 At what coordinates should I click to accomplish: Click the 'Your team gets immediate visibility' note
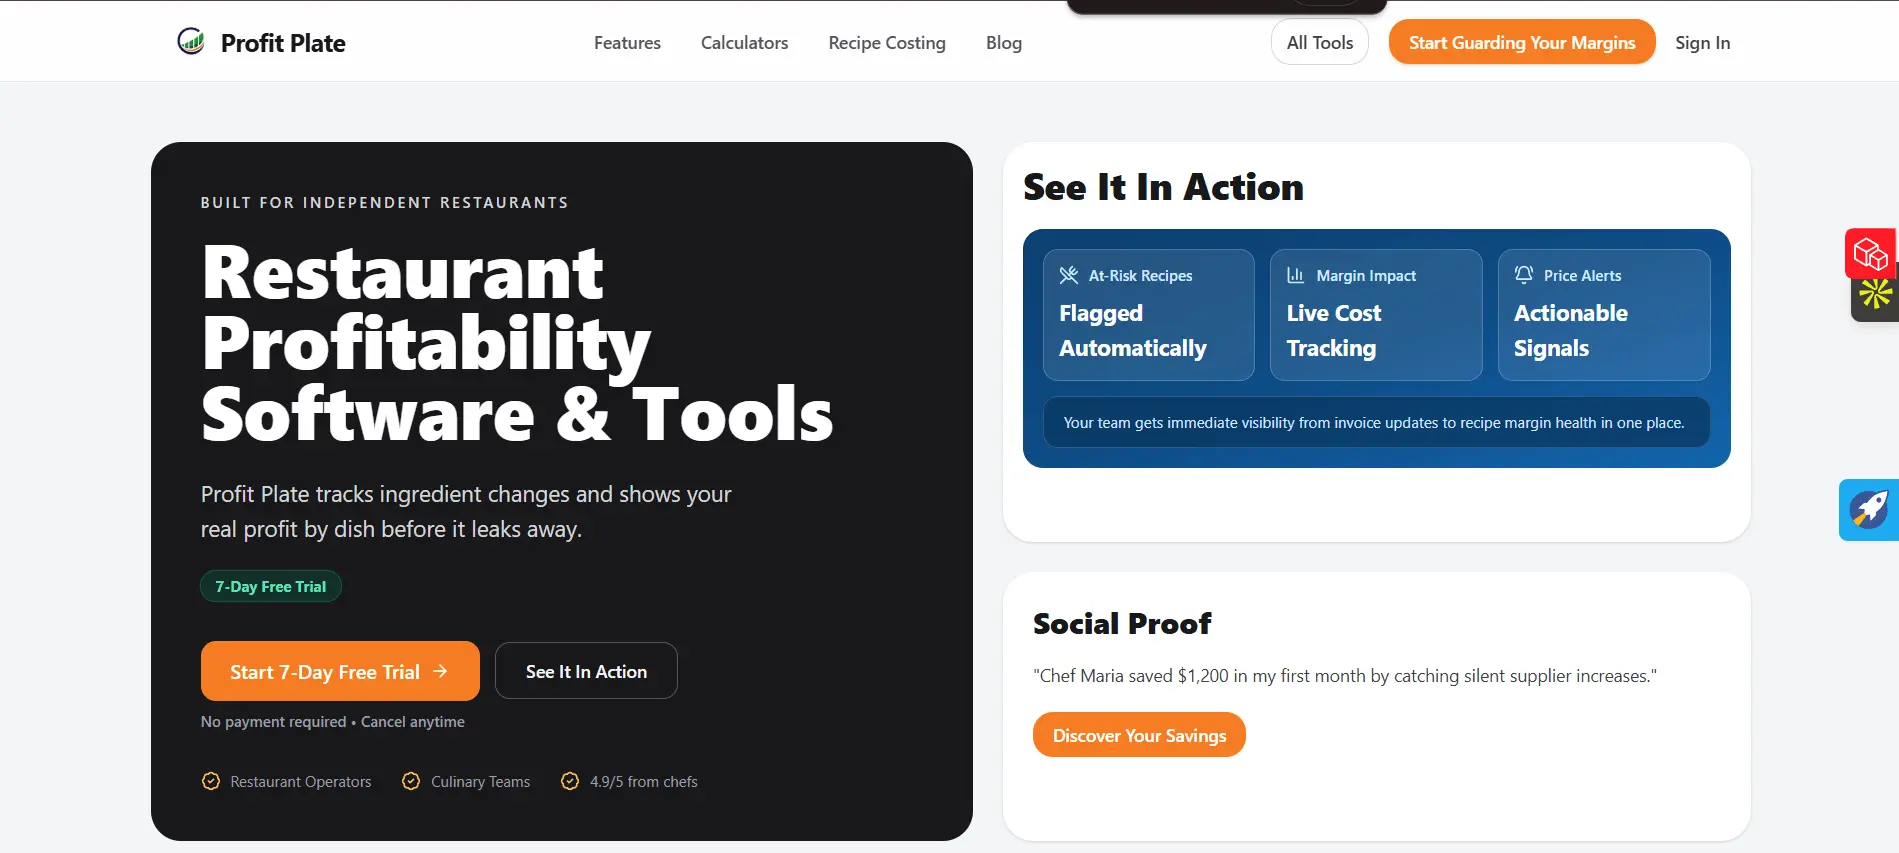click(1374, 423)
